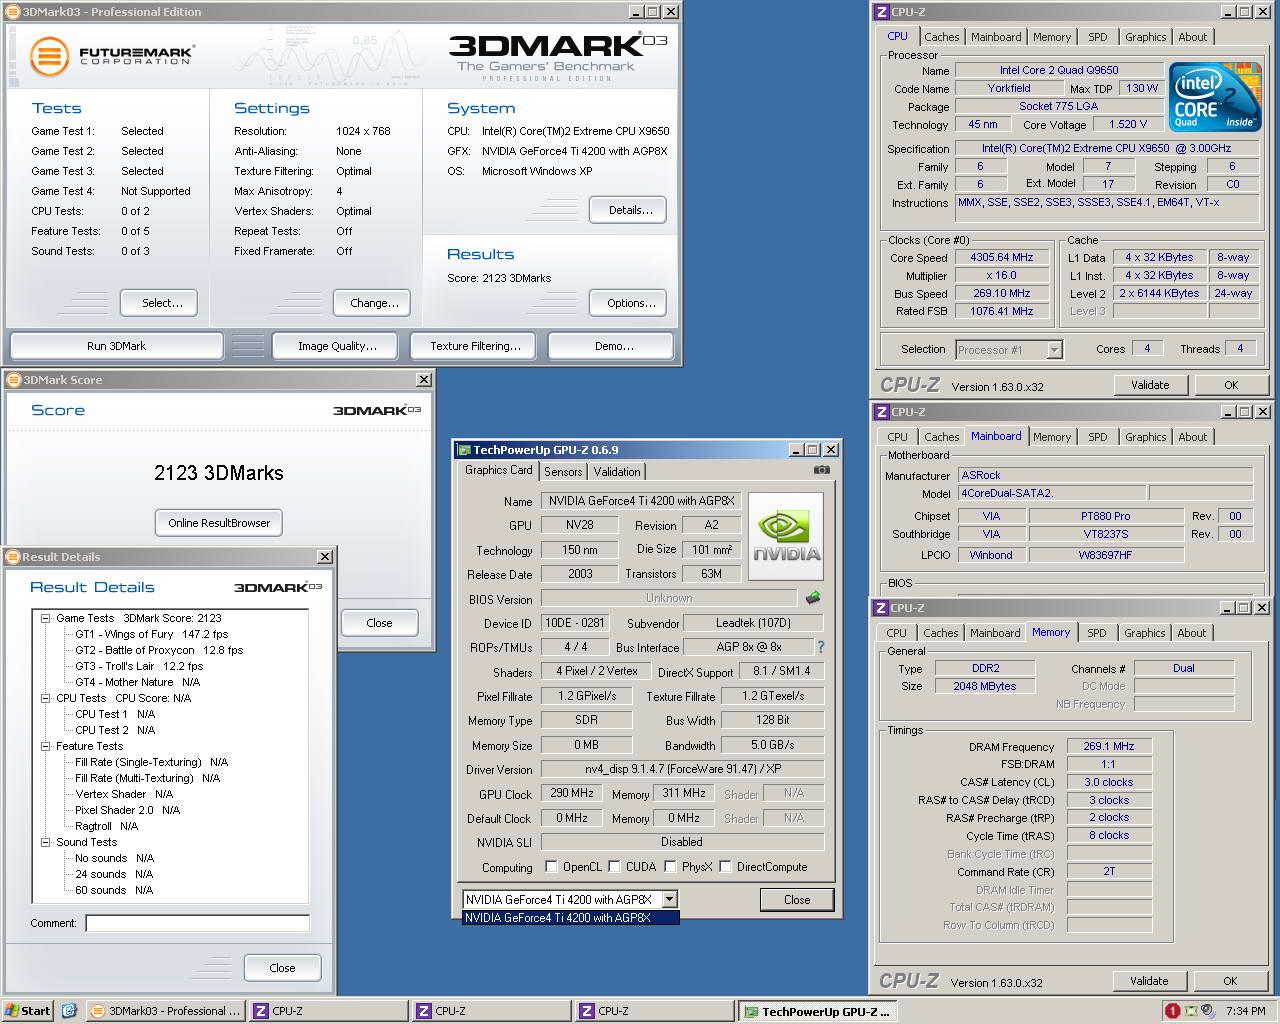The image size is (1280, 1024).
Task: Select GT3 - Troll's Lair row
Action: pos(139,666)
